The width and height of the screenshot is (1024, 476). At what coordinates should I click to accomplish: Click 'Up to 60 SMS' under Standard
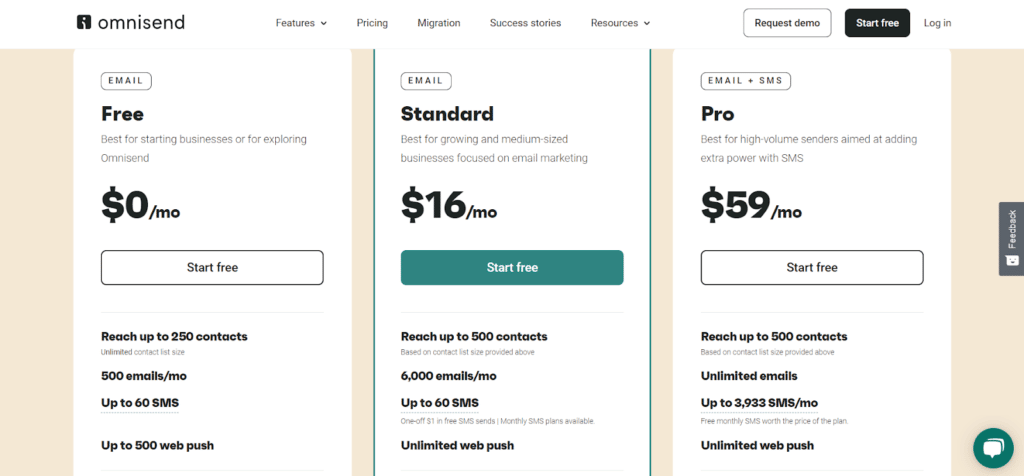click(440, 403)
